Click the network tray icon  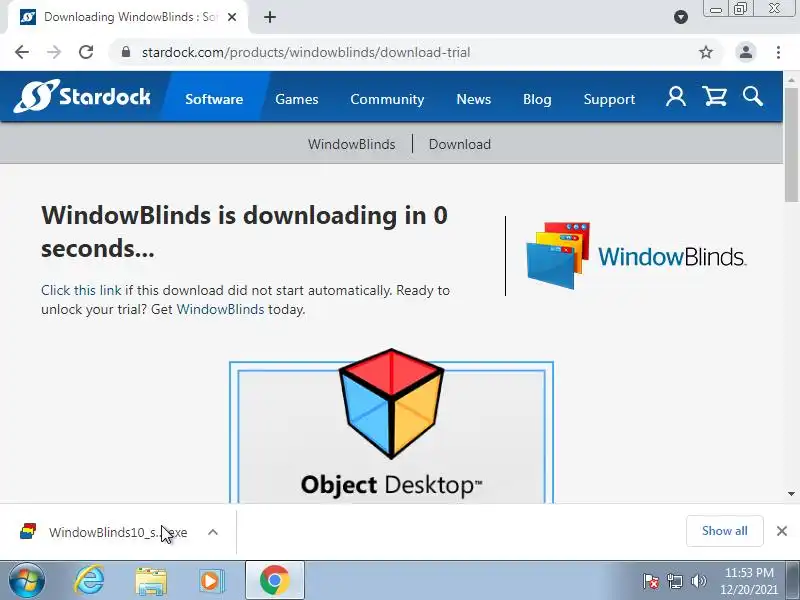point(674,581)
